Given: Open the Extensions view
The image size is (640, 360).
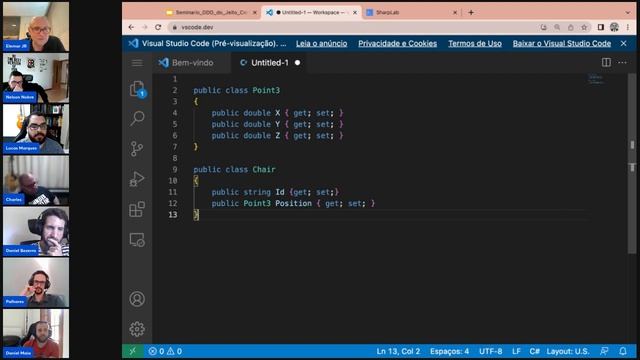Looking at the screenshot, I should point(137,209).
